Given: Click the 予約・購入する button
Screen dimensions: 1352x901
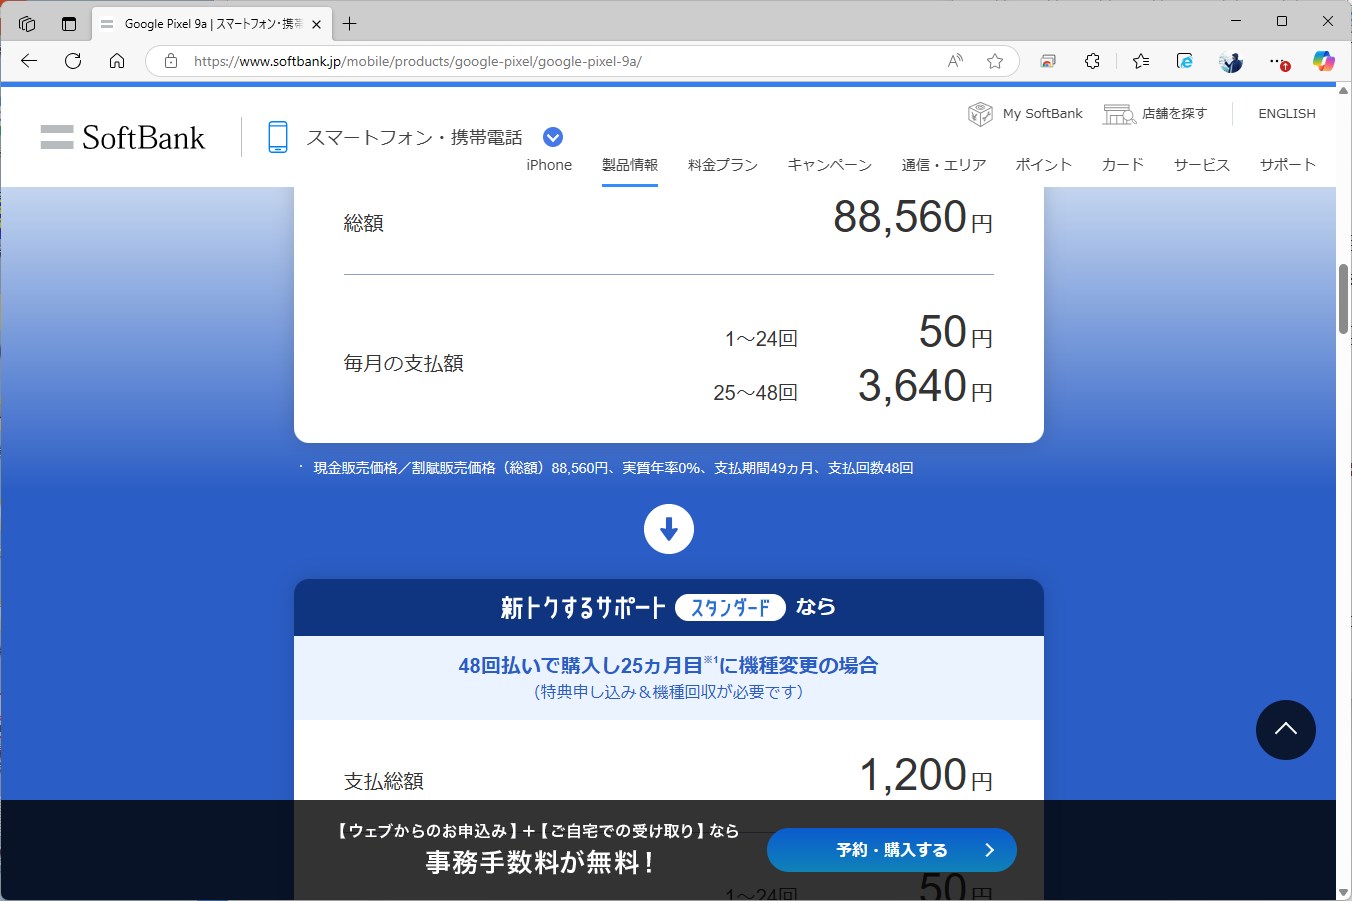Looking at the screenshot, I should pyautogui.click(x=892, y=850).
